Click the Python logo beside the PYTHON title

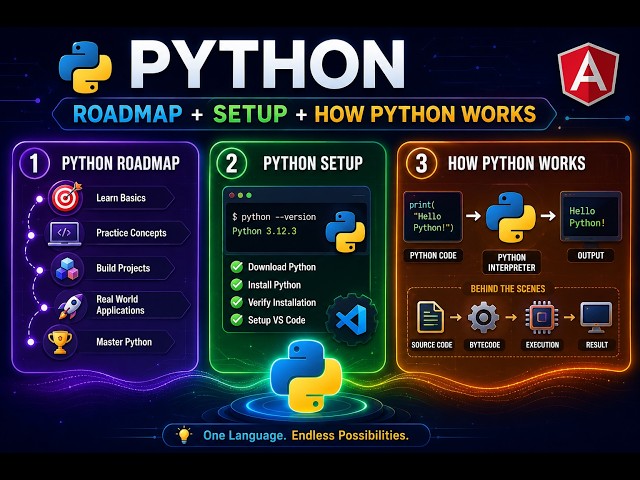click(x=85, y=67)
